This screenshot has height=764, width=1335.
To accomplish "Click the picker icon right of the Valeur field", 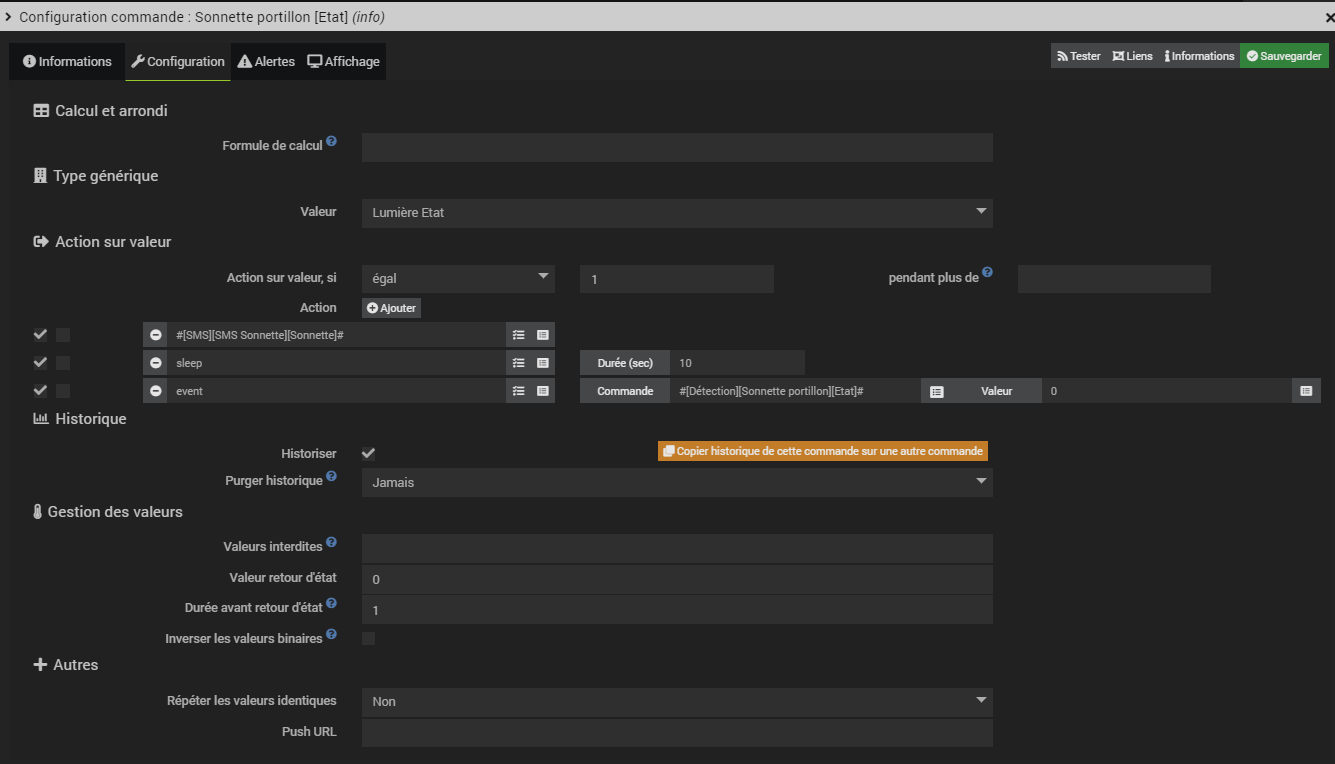I will 1305,391.
